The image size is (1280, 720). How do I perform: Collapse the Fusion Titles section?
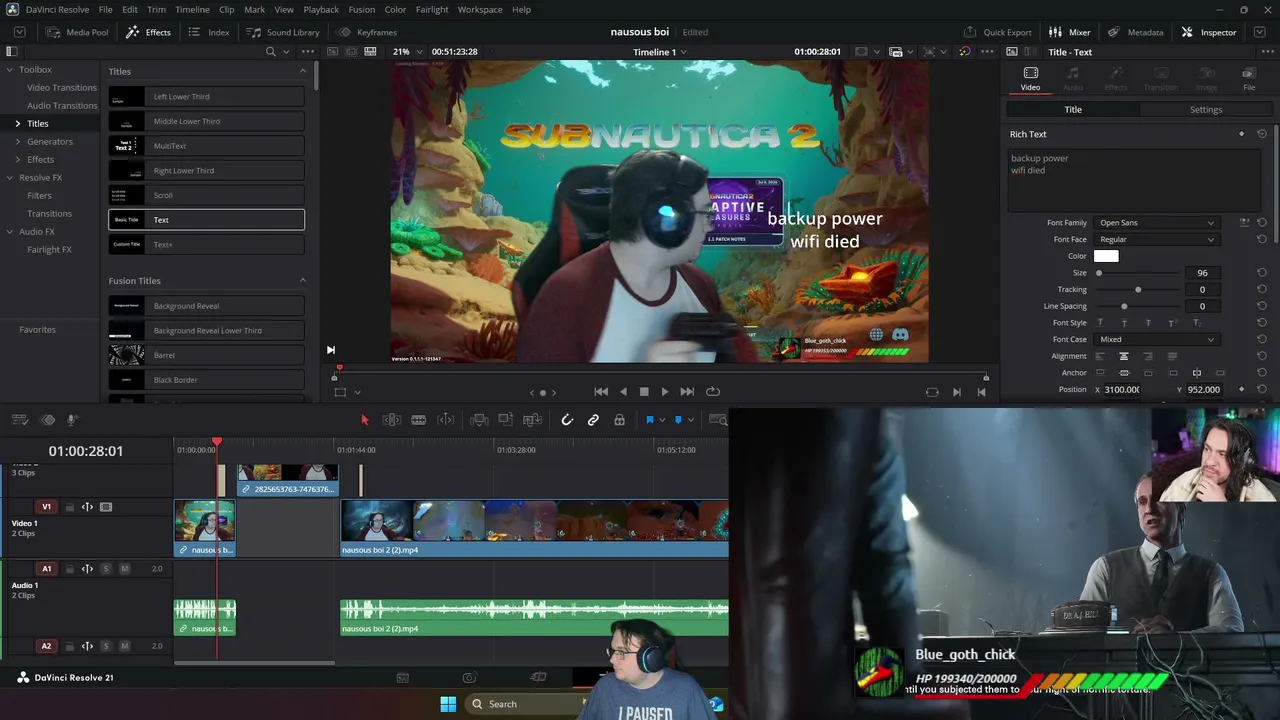303,281
